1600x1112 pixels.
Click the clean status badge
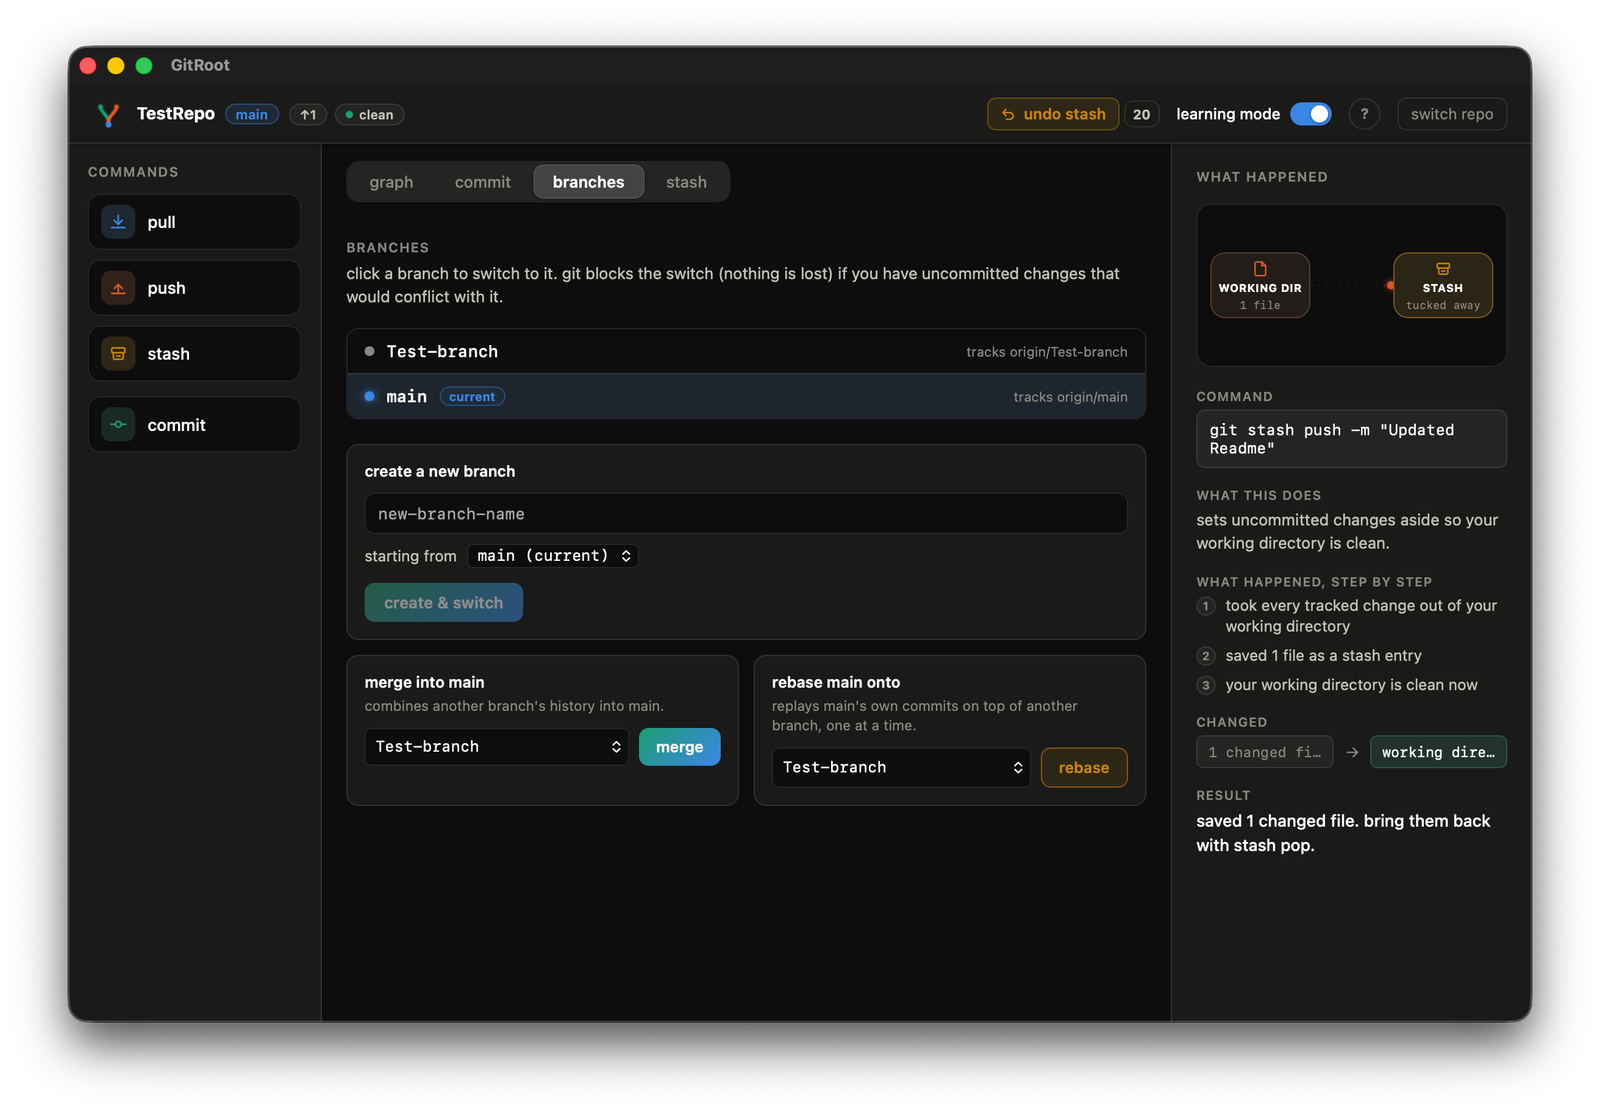[x=369, y=115]
